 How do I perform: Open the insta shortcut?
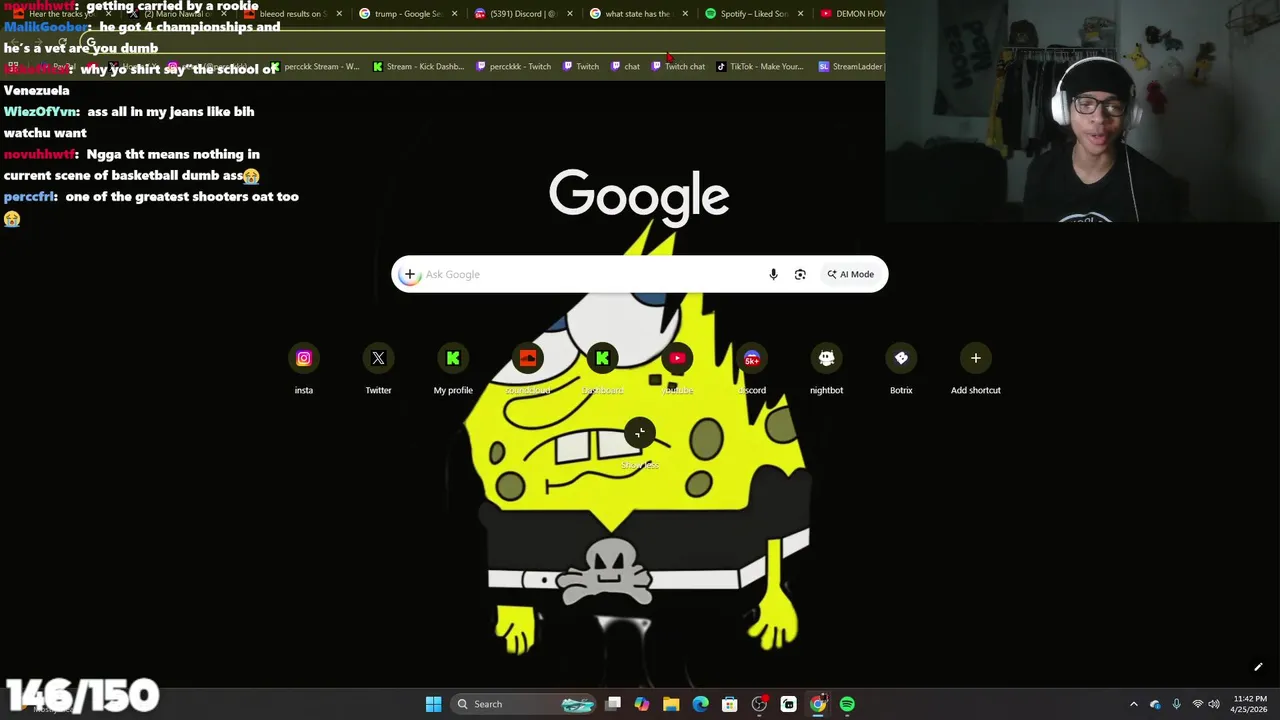[304, 369]
